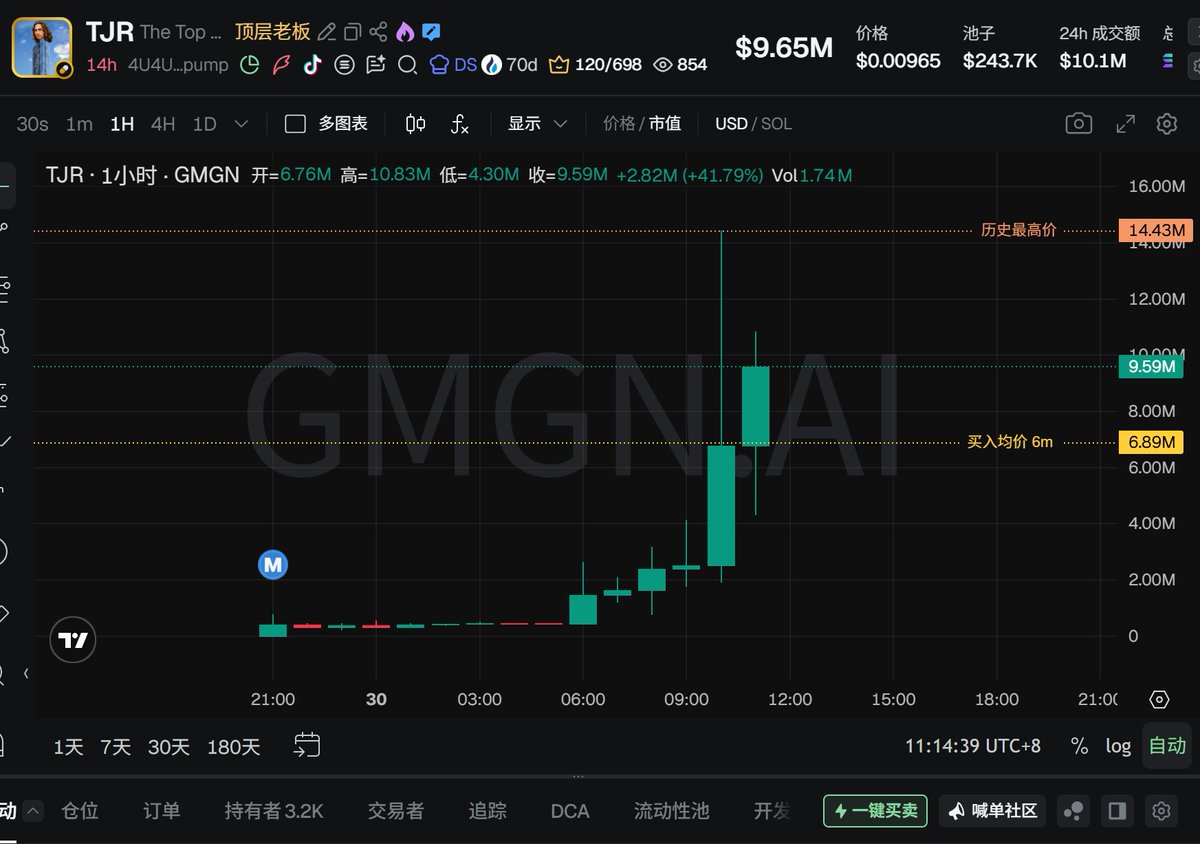Click the bubbles icon beside 喊单社区
The width and height of the screenshot is (1200, 844).
click(1074, 811)
